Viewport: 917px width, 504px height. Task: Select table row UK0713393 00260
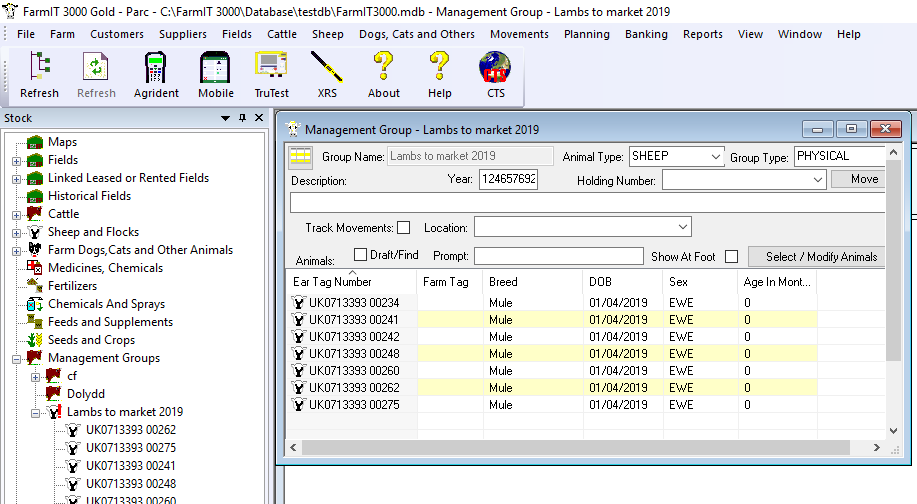tap(551, 371)
